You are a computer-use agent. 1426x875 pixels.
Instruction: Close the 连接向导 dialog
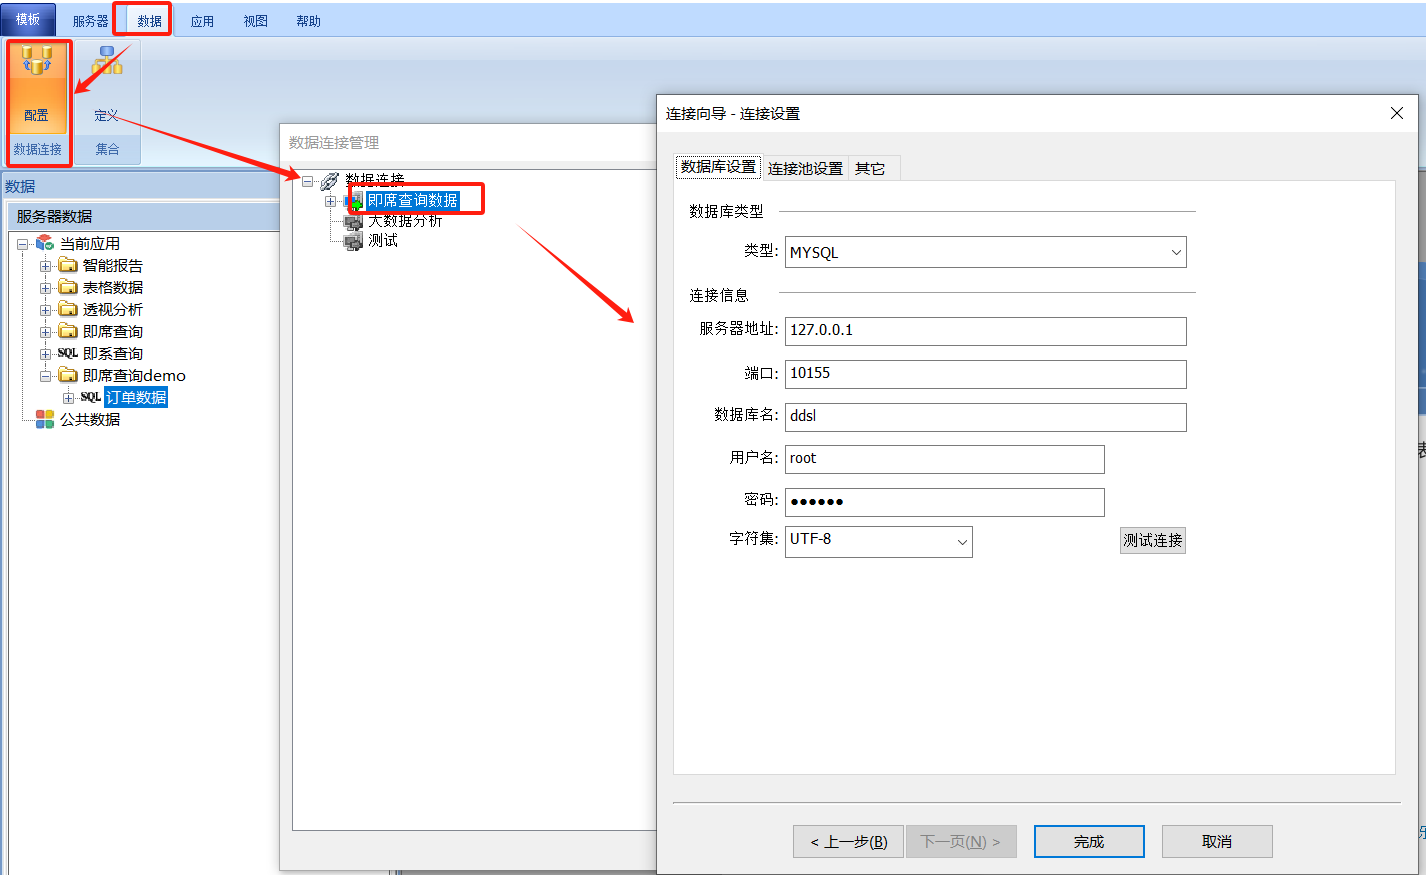[1397, 113]
